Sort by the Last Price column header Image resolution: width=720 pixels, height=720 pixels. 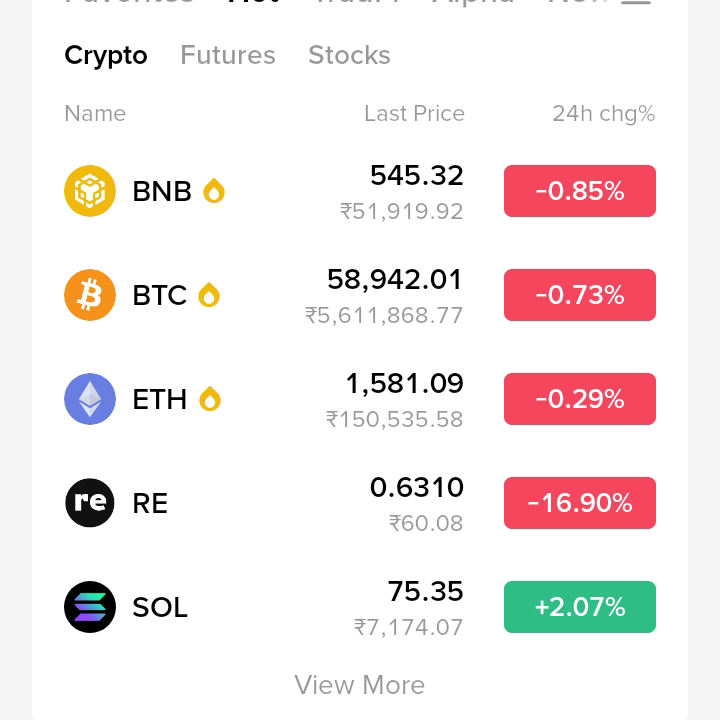[x=414, y=113]
